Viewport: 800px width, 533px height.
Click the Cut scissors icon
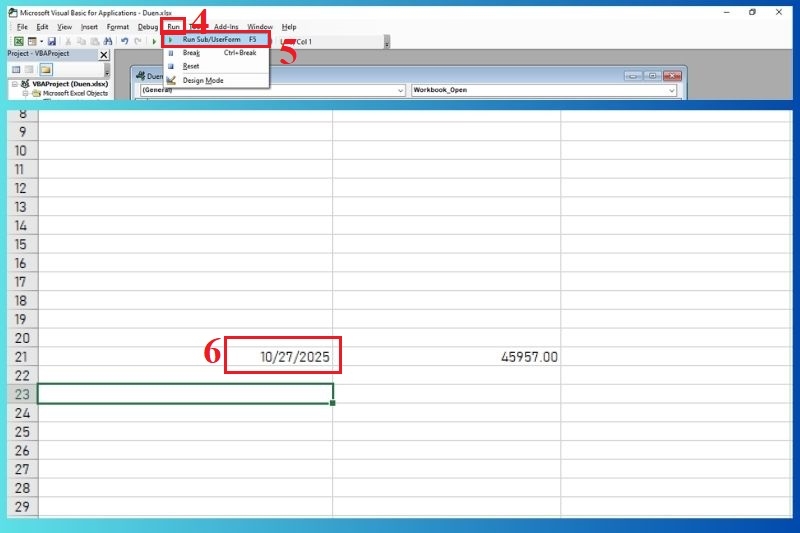coord(68,41)
